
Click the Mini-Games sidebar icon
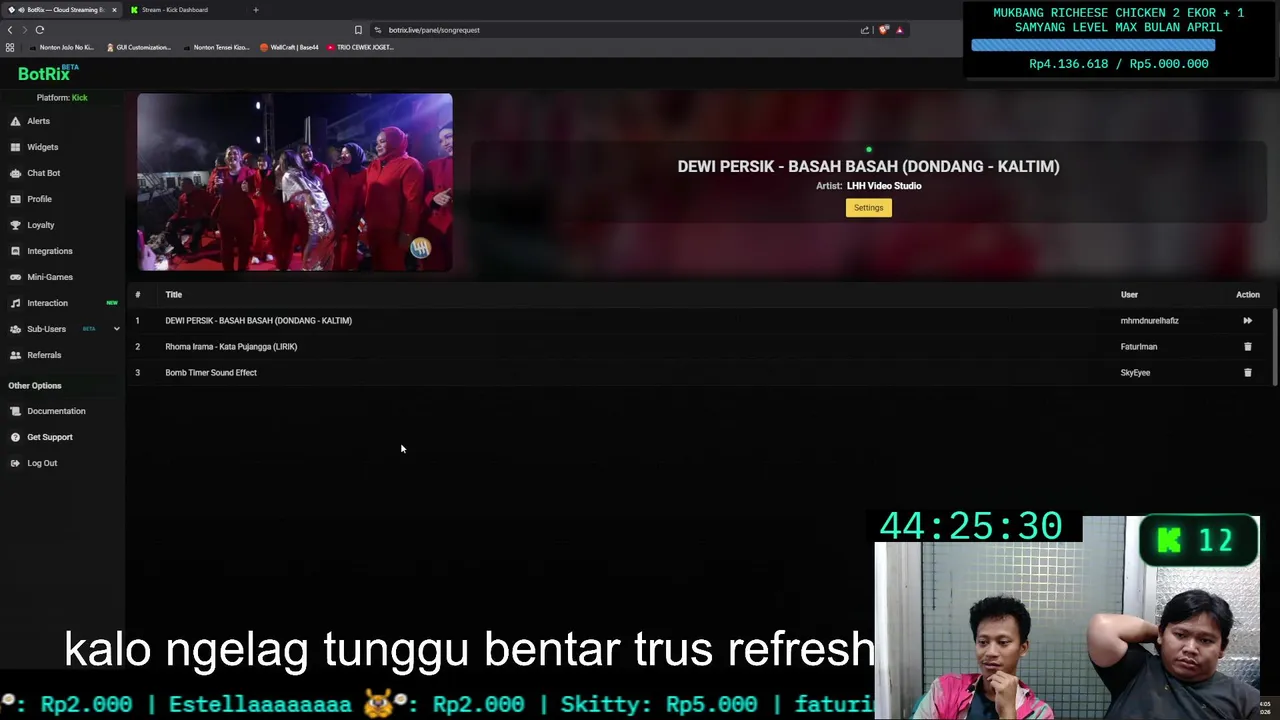click(x=15, y=277)
